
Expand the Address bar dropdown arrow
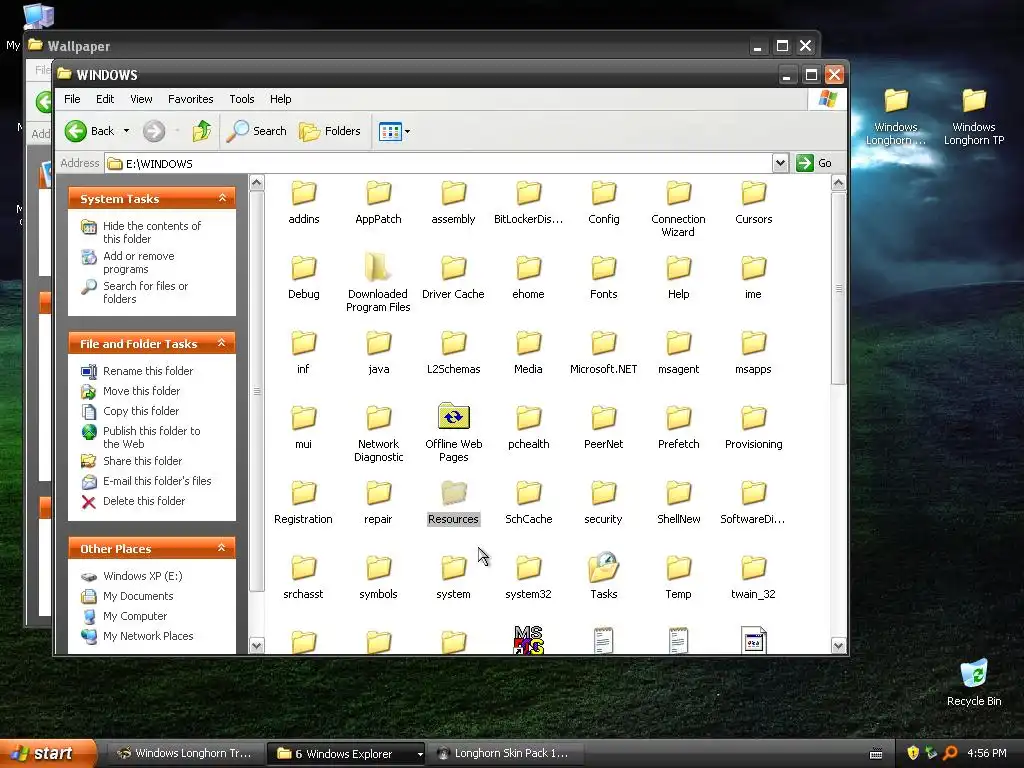[780, 163]
